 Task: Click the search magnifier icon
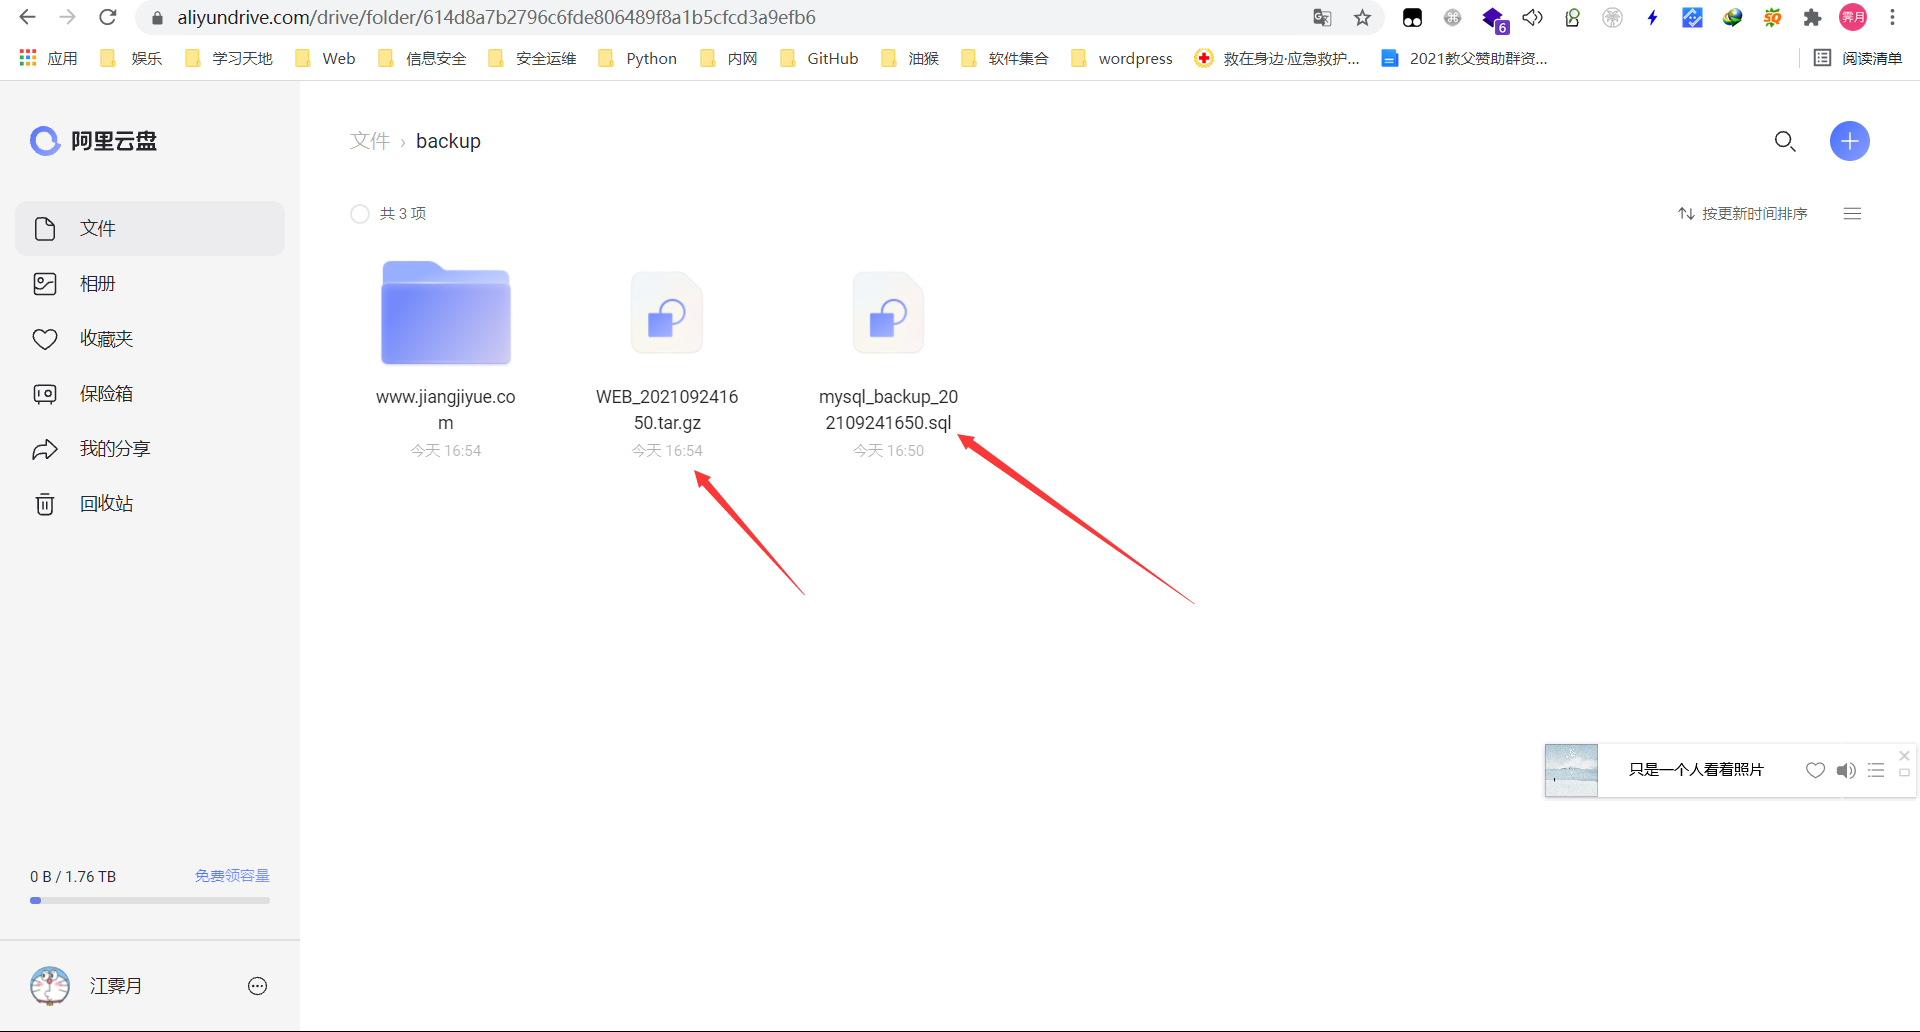(1785, 141)
